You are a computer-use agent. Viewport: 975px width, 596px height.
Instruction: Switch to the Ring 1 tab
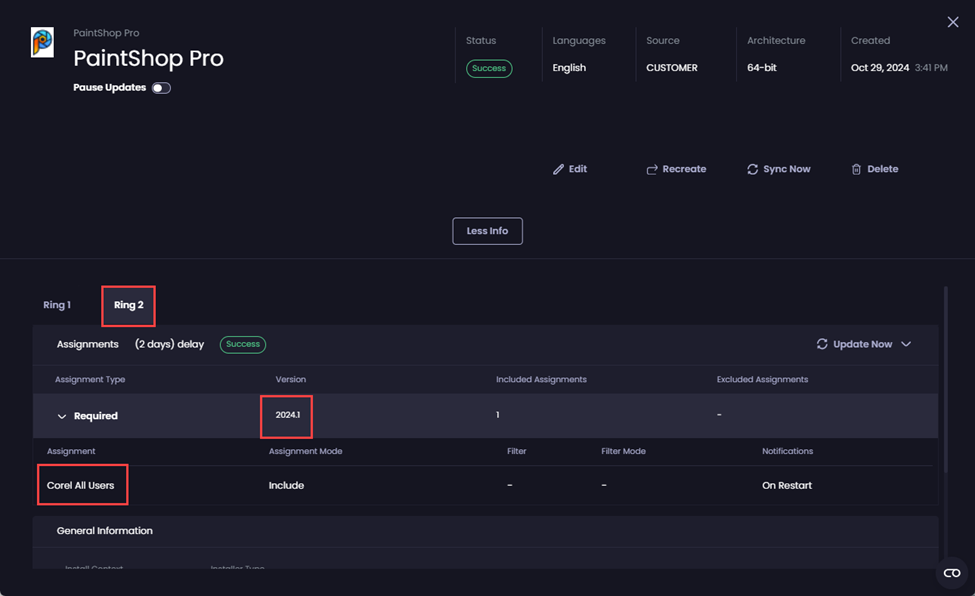click(x=57, y=305)
